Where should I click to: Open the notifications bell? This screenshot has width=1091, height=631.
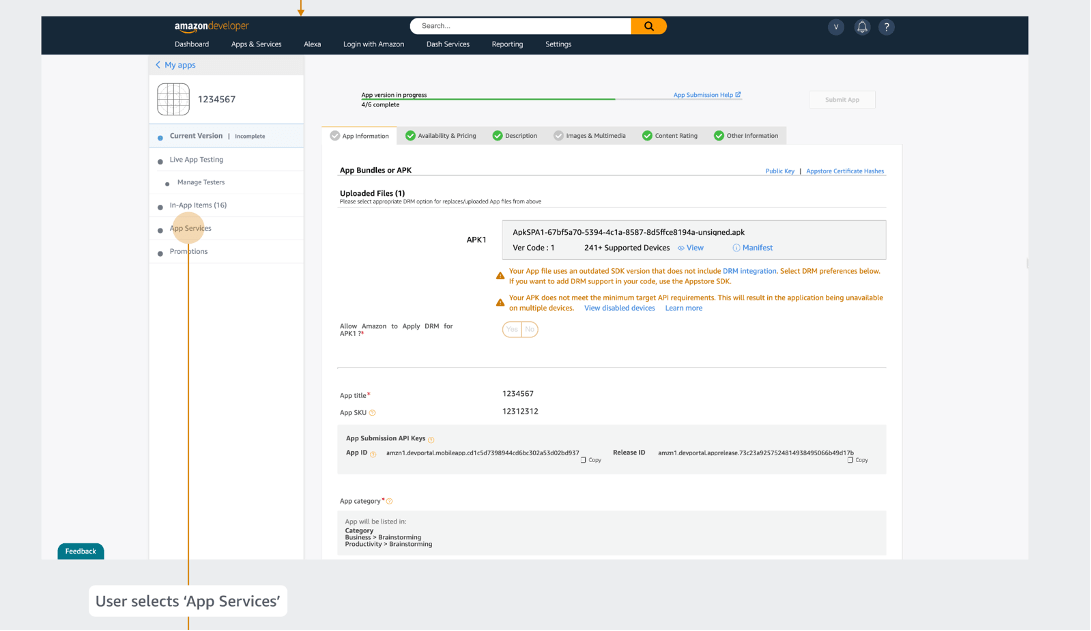pyautogui.click(x=862, y=27)
